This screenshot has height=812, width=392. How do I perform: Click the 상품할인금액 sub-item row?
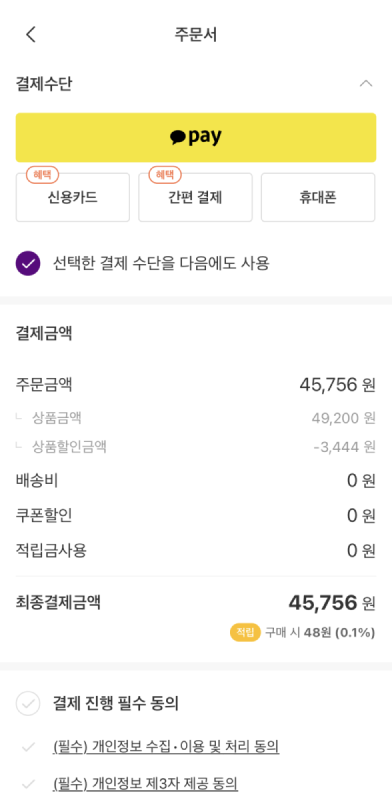tap(196, 446)
